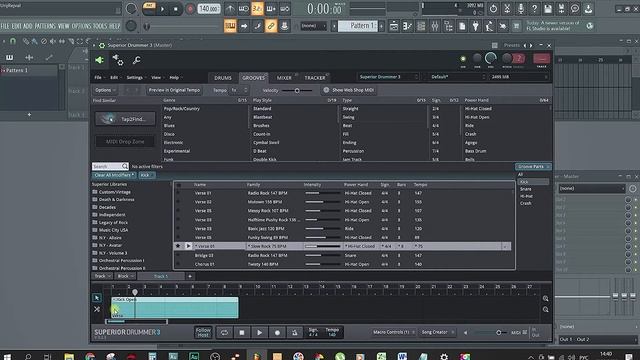Open the FL Studio FILE menu
Image resolution: width=640 pixels, height=360 pixels.
[x=5, y=26]
